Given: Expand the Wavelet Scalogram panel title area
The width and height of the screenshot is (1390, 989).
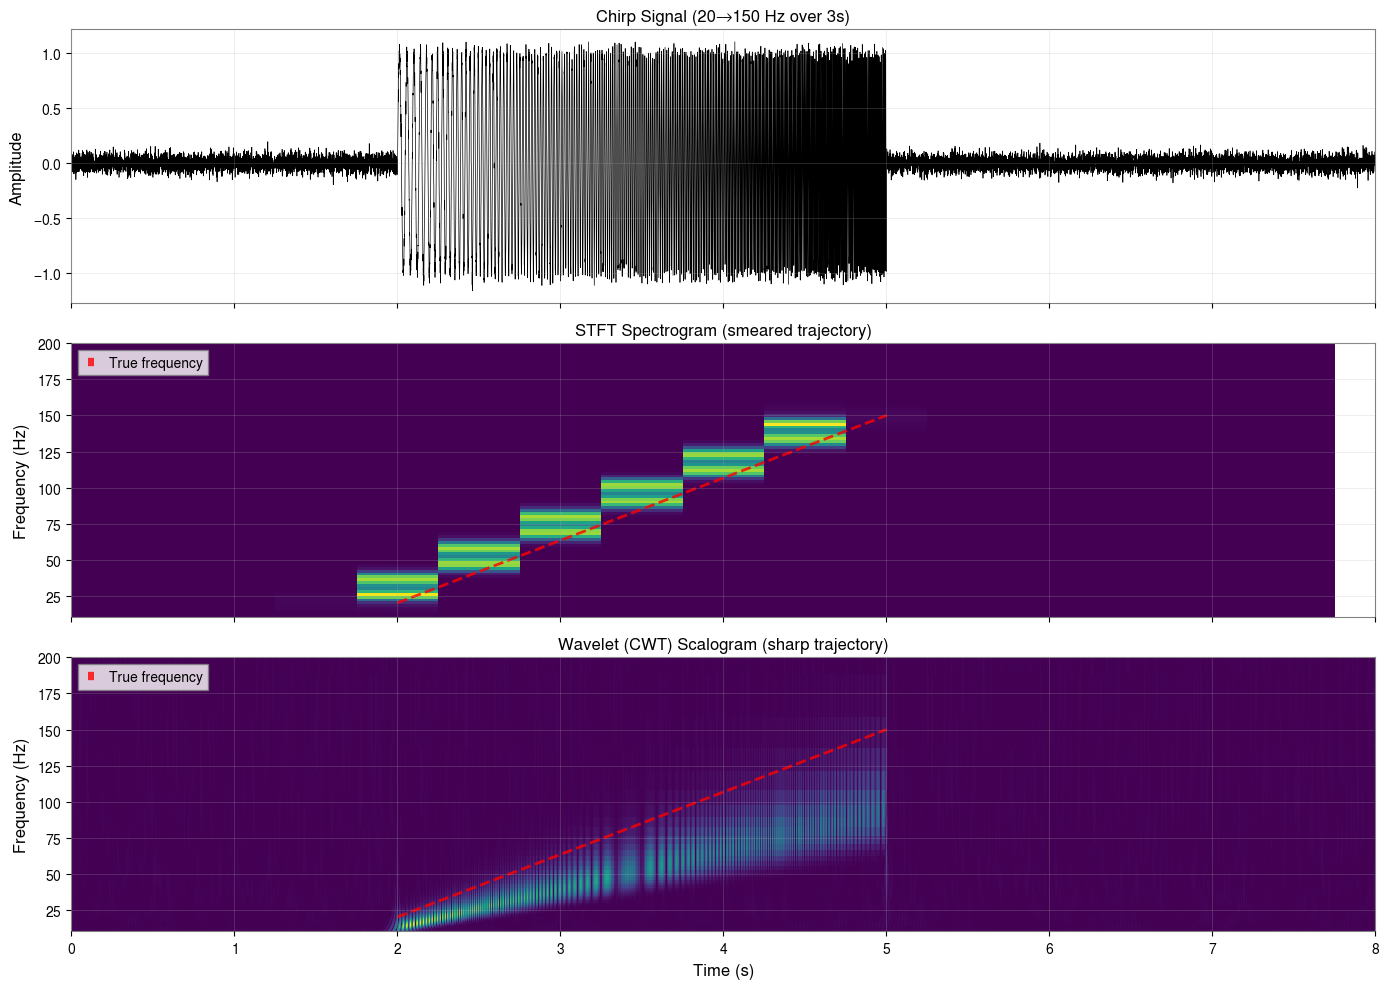Looking at the screenshot, I should tap(723, 644).
